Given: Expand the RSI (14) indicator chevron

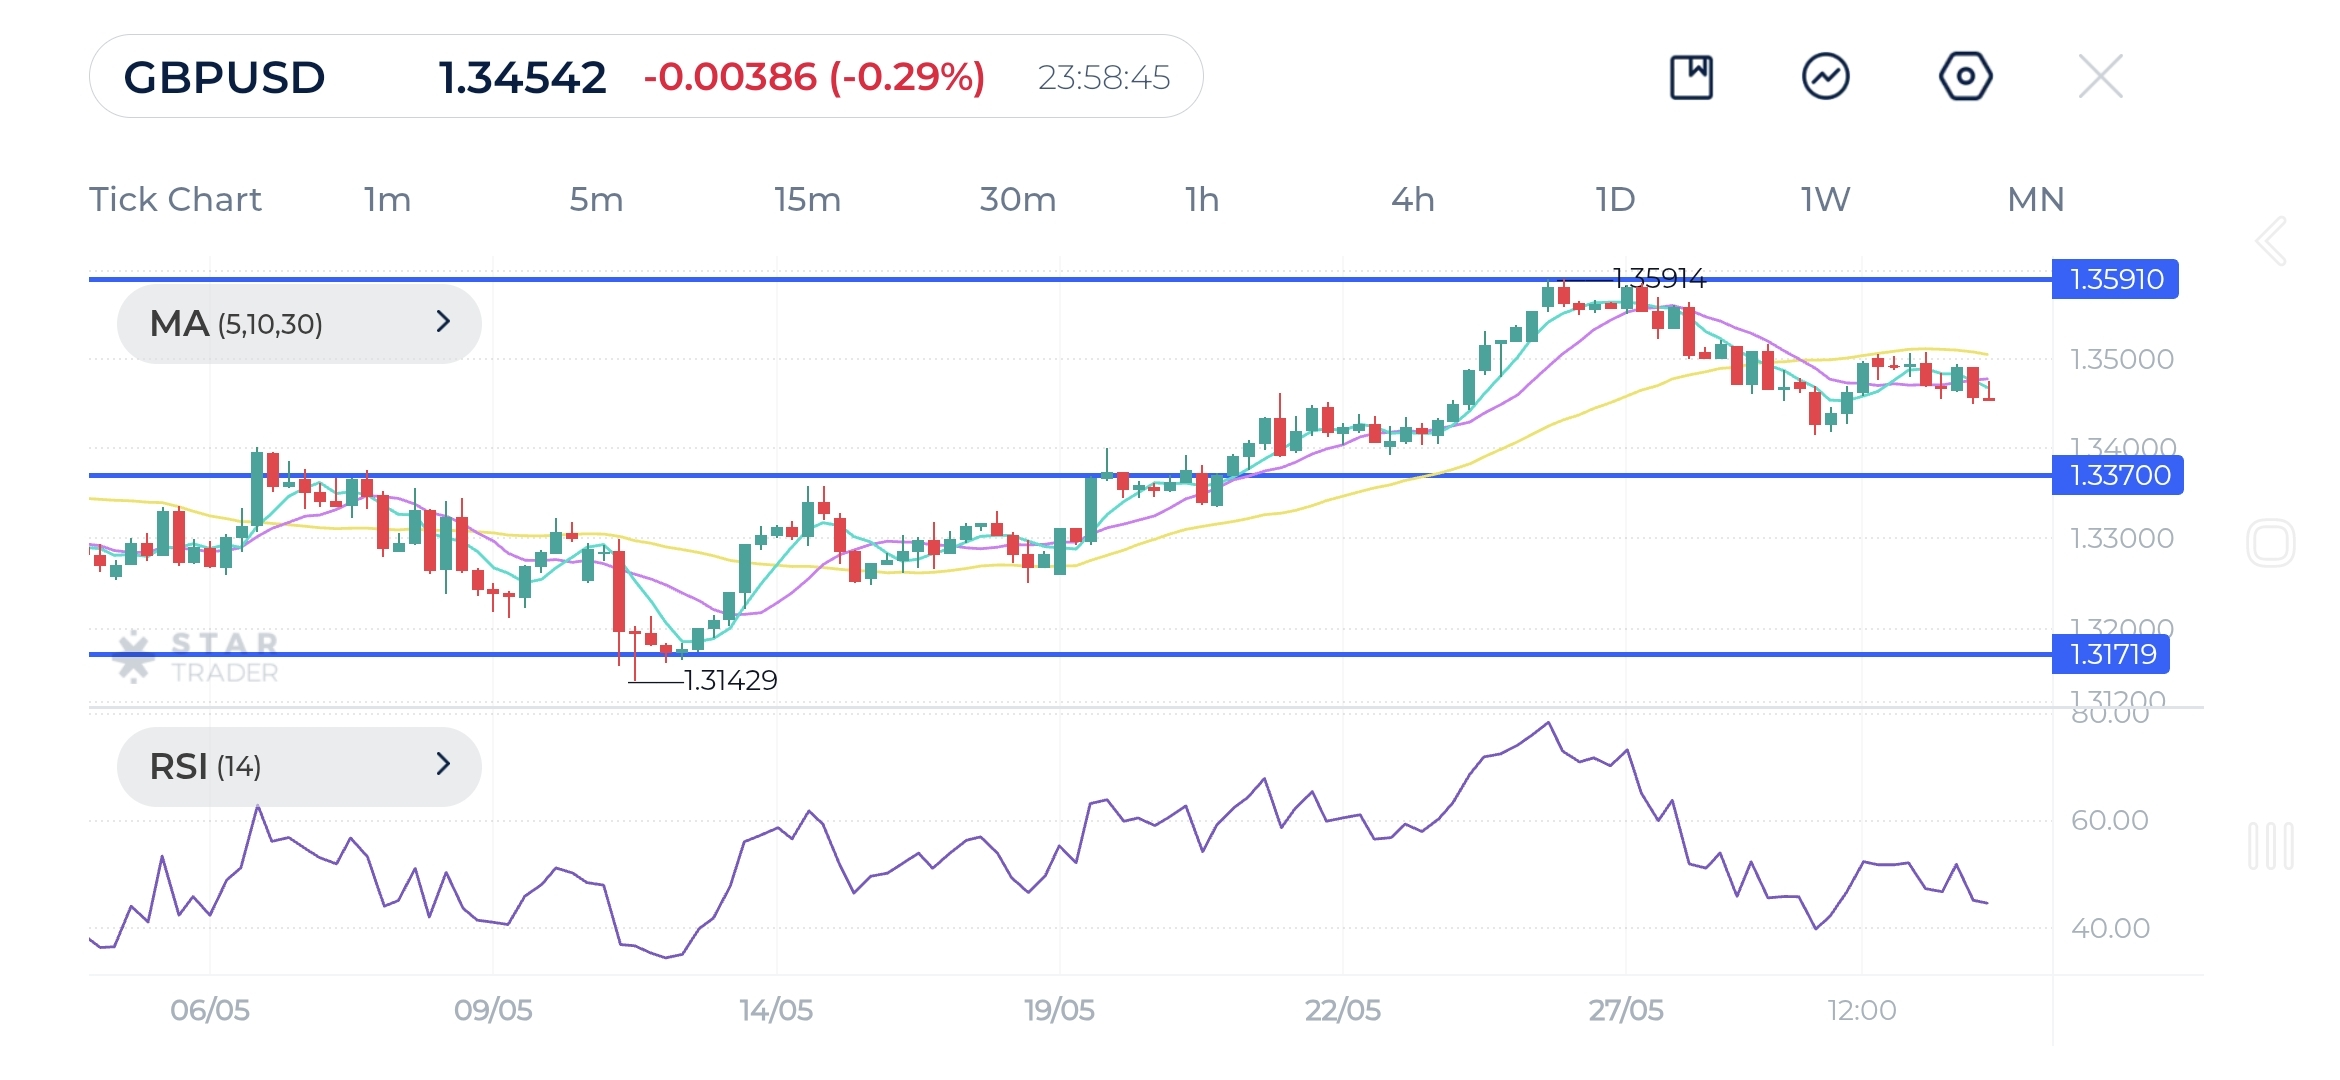Looking at the screenshot, I should click(443, 765).
